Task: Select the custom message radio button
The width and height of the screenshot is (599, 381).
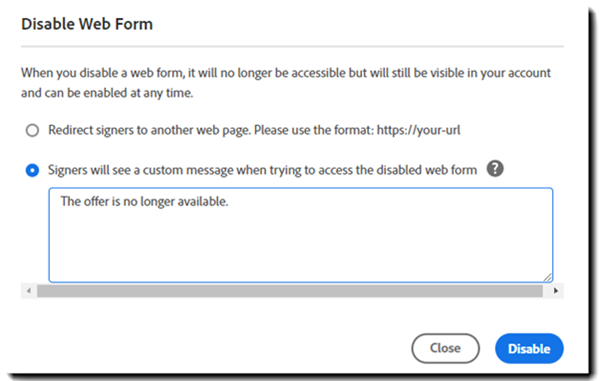Action: (x=32, y=170)
